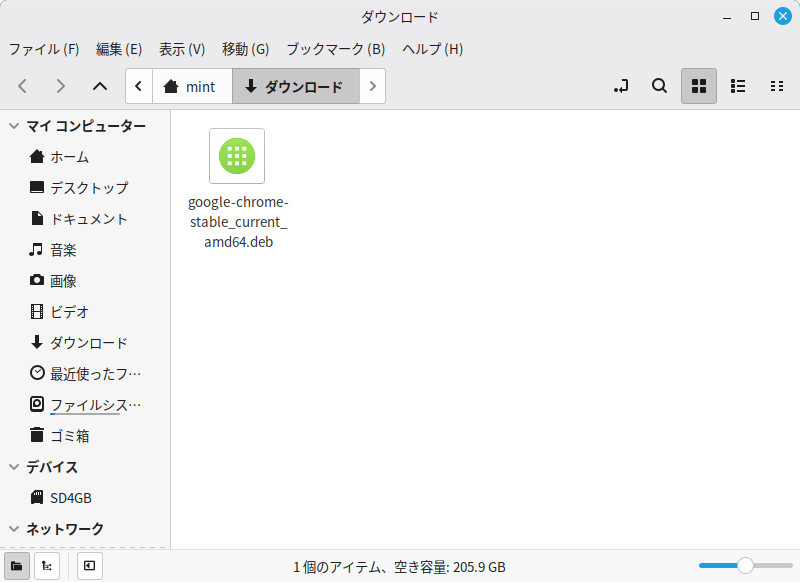Click the search magnifier icon
This screenshot has width=800, height=582.
tap(659, 86)
